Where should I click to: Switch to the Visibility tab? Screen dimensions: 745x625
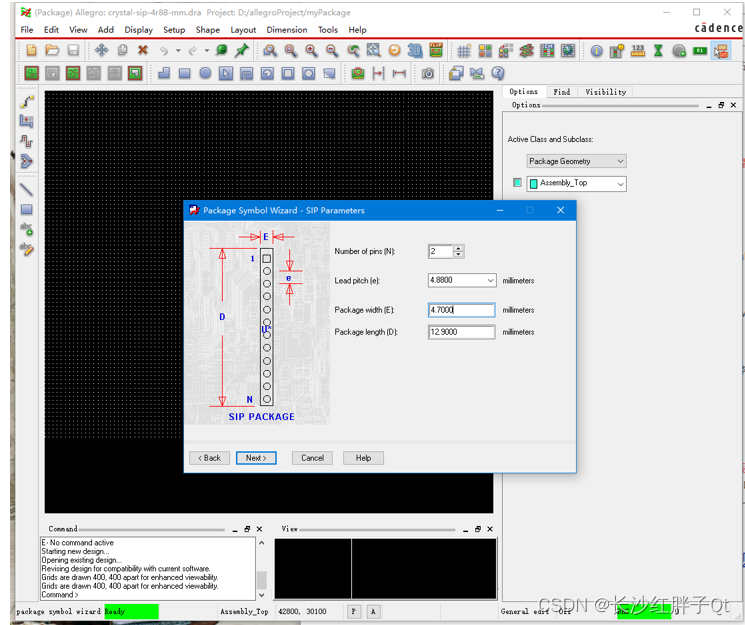[x=605, y=92]
